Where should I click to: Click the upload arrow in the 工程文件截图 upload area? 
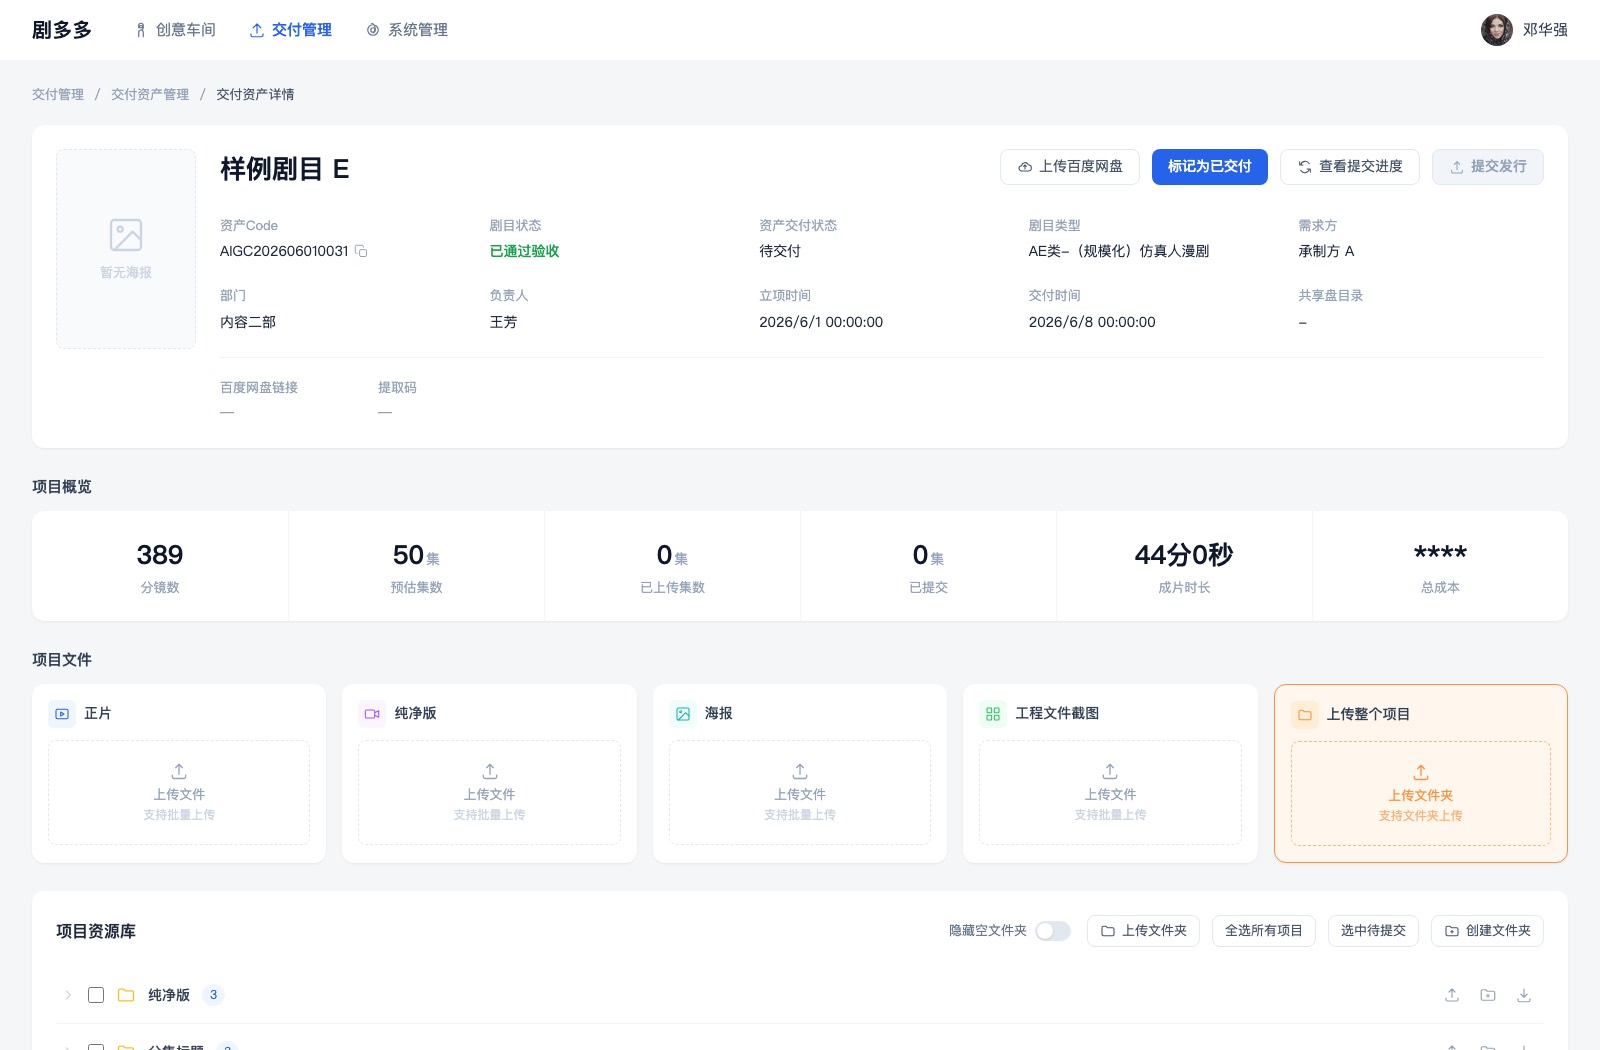pyautogui.click(x=1110, y=771)
